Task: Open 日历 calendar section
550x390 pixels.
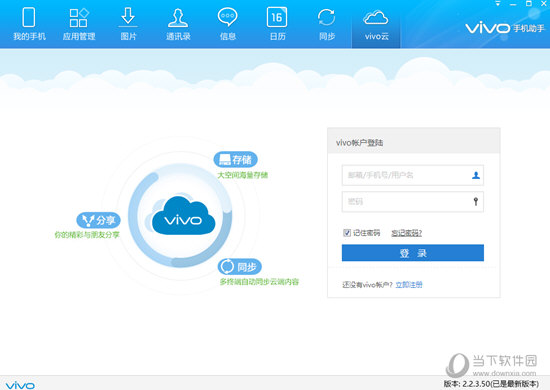Action: [277, 24]
